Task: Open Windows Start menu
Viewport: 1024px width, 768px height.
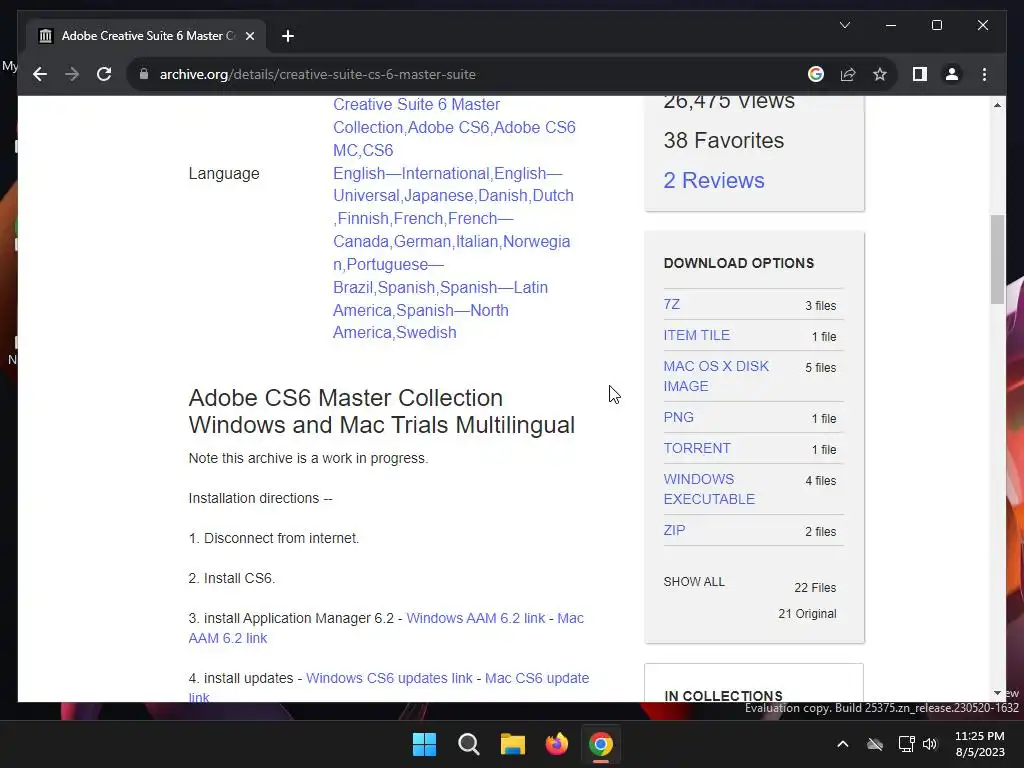Action: (424, 744)
